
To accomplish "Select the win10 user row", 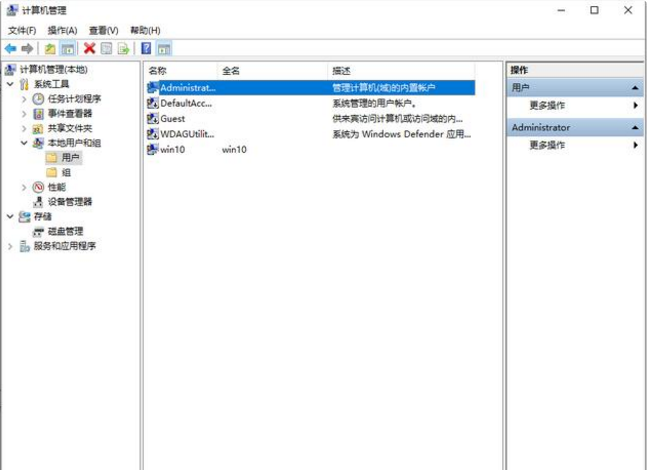I will tap(172, 149).
